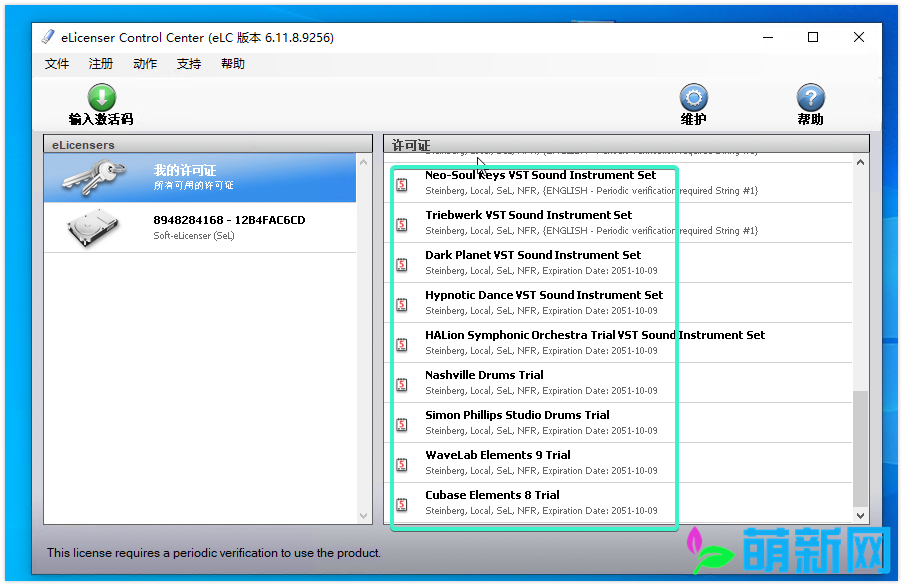Screen dimensions: 903x586
Task: Click eLicensers list scroll up arrow
Action: [x=363, y=162]
